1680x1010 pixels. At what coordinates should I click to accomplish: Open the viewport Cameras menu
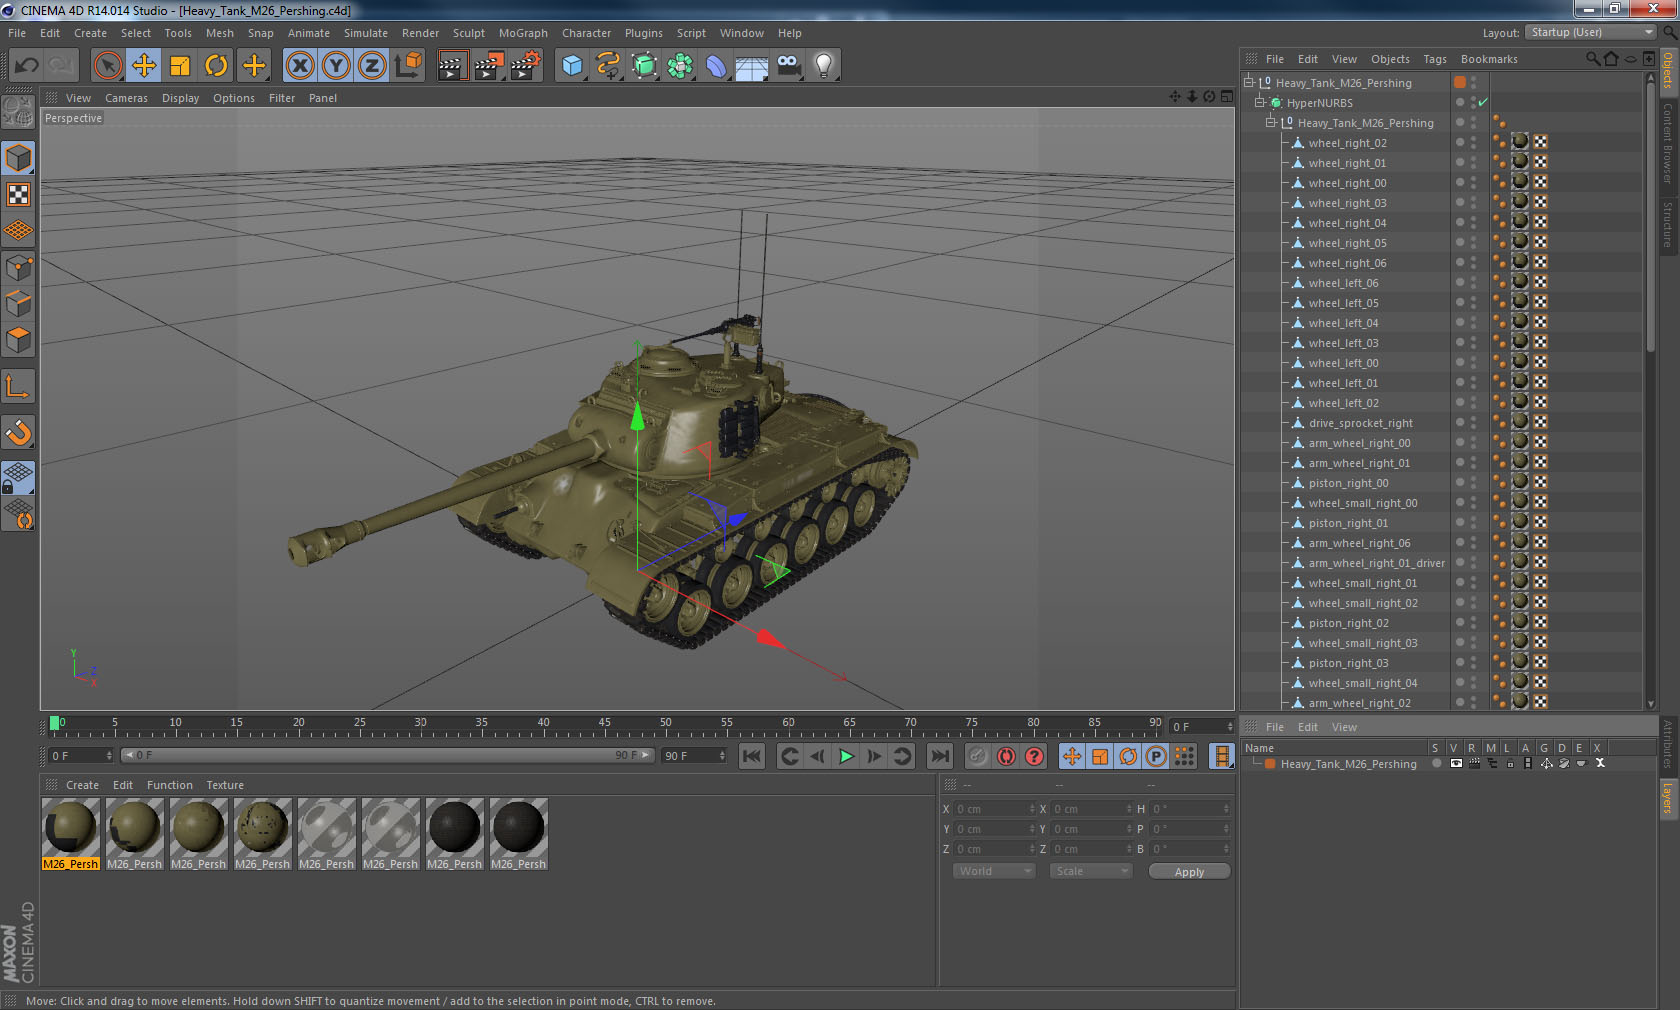click(x=126, y=98)
